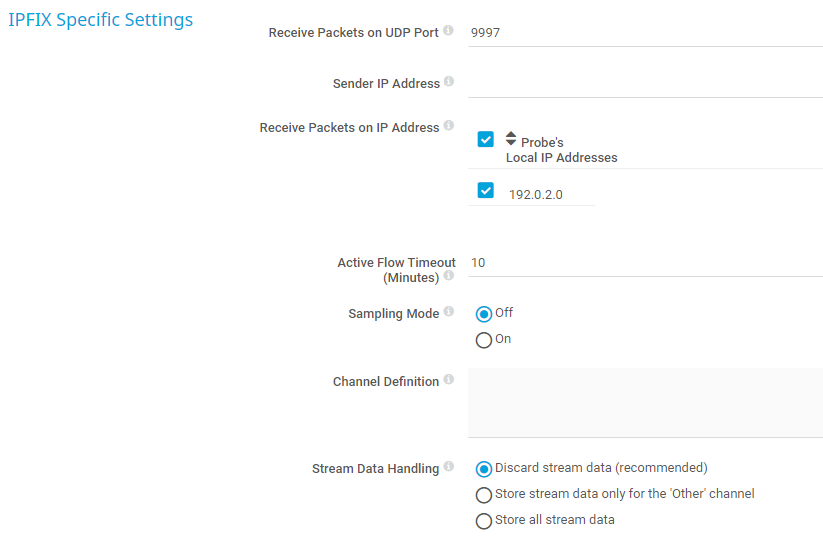The height and width of the screenshot is (538, 823).
Task: Open help icon next to Sender IP Address
Action: coord(449,82)
